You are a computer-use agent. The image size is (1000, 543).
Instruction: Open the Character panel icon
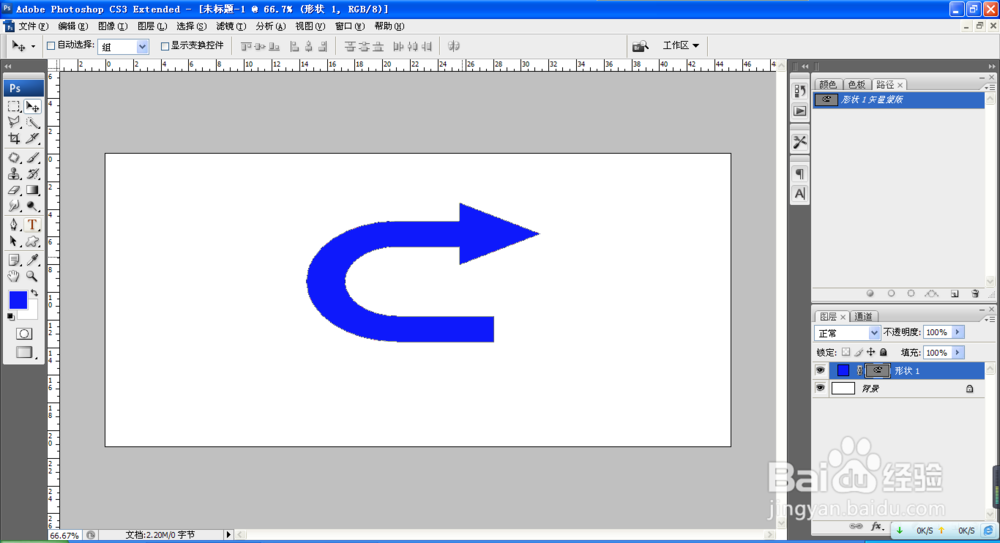pos(800,193)
